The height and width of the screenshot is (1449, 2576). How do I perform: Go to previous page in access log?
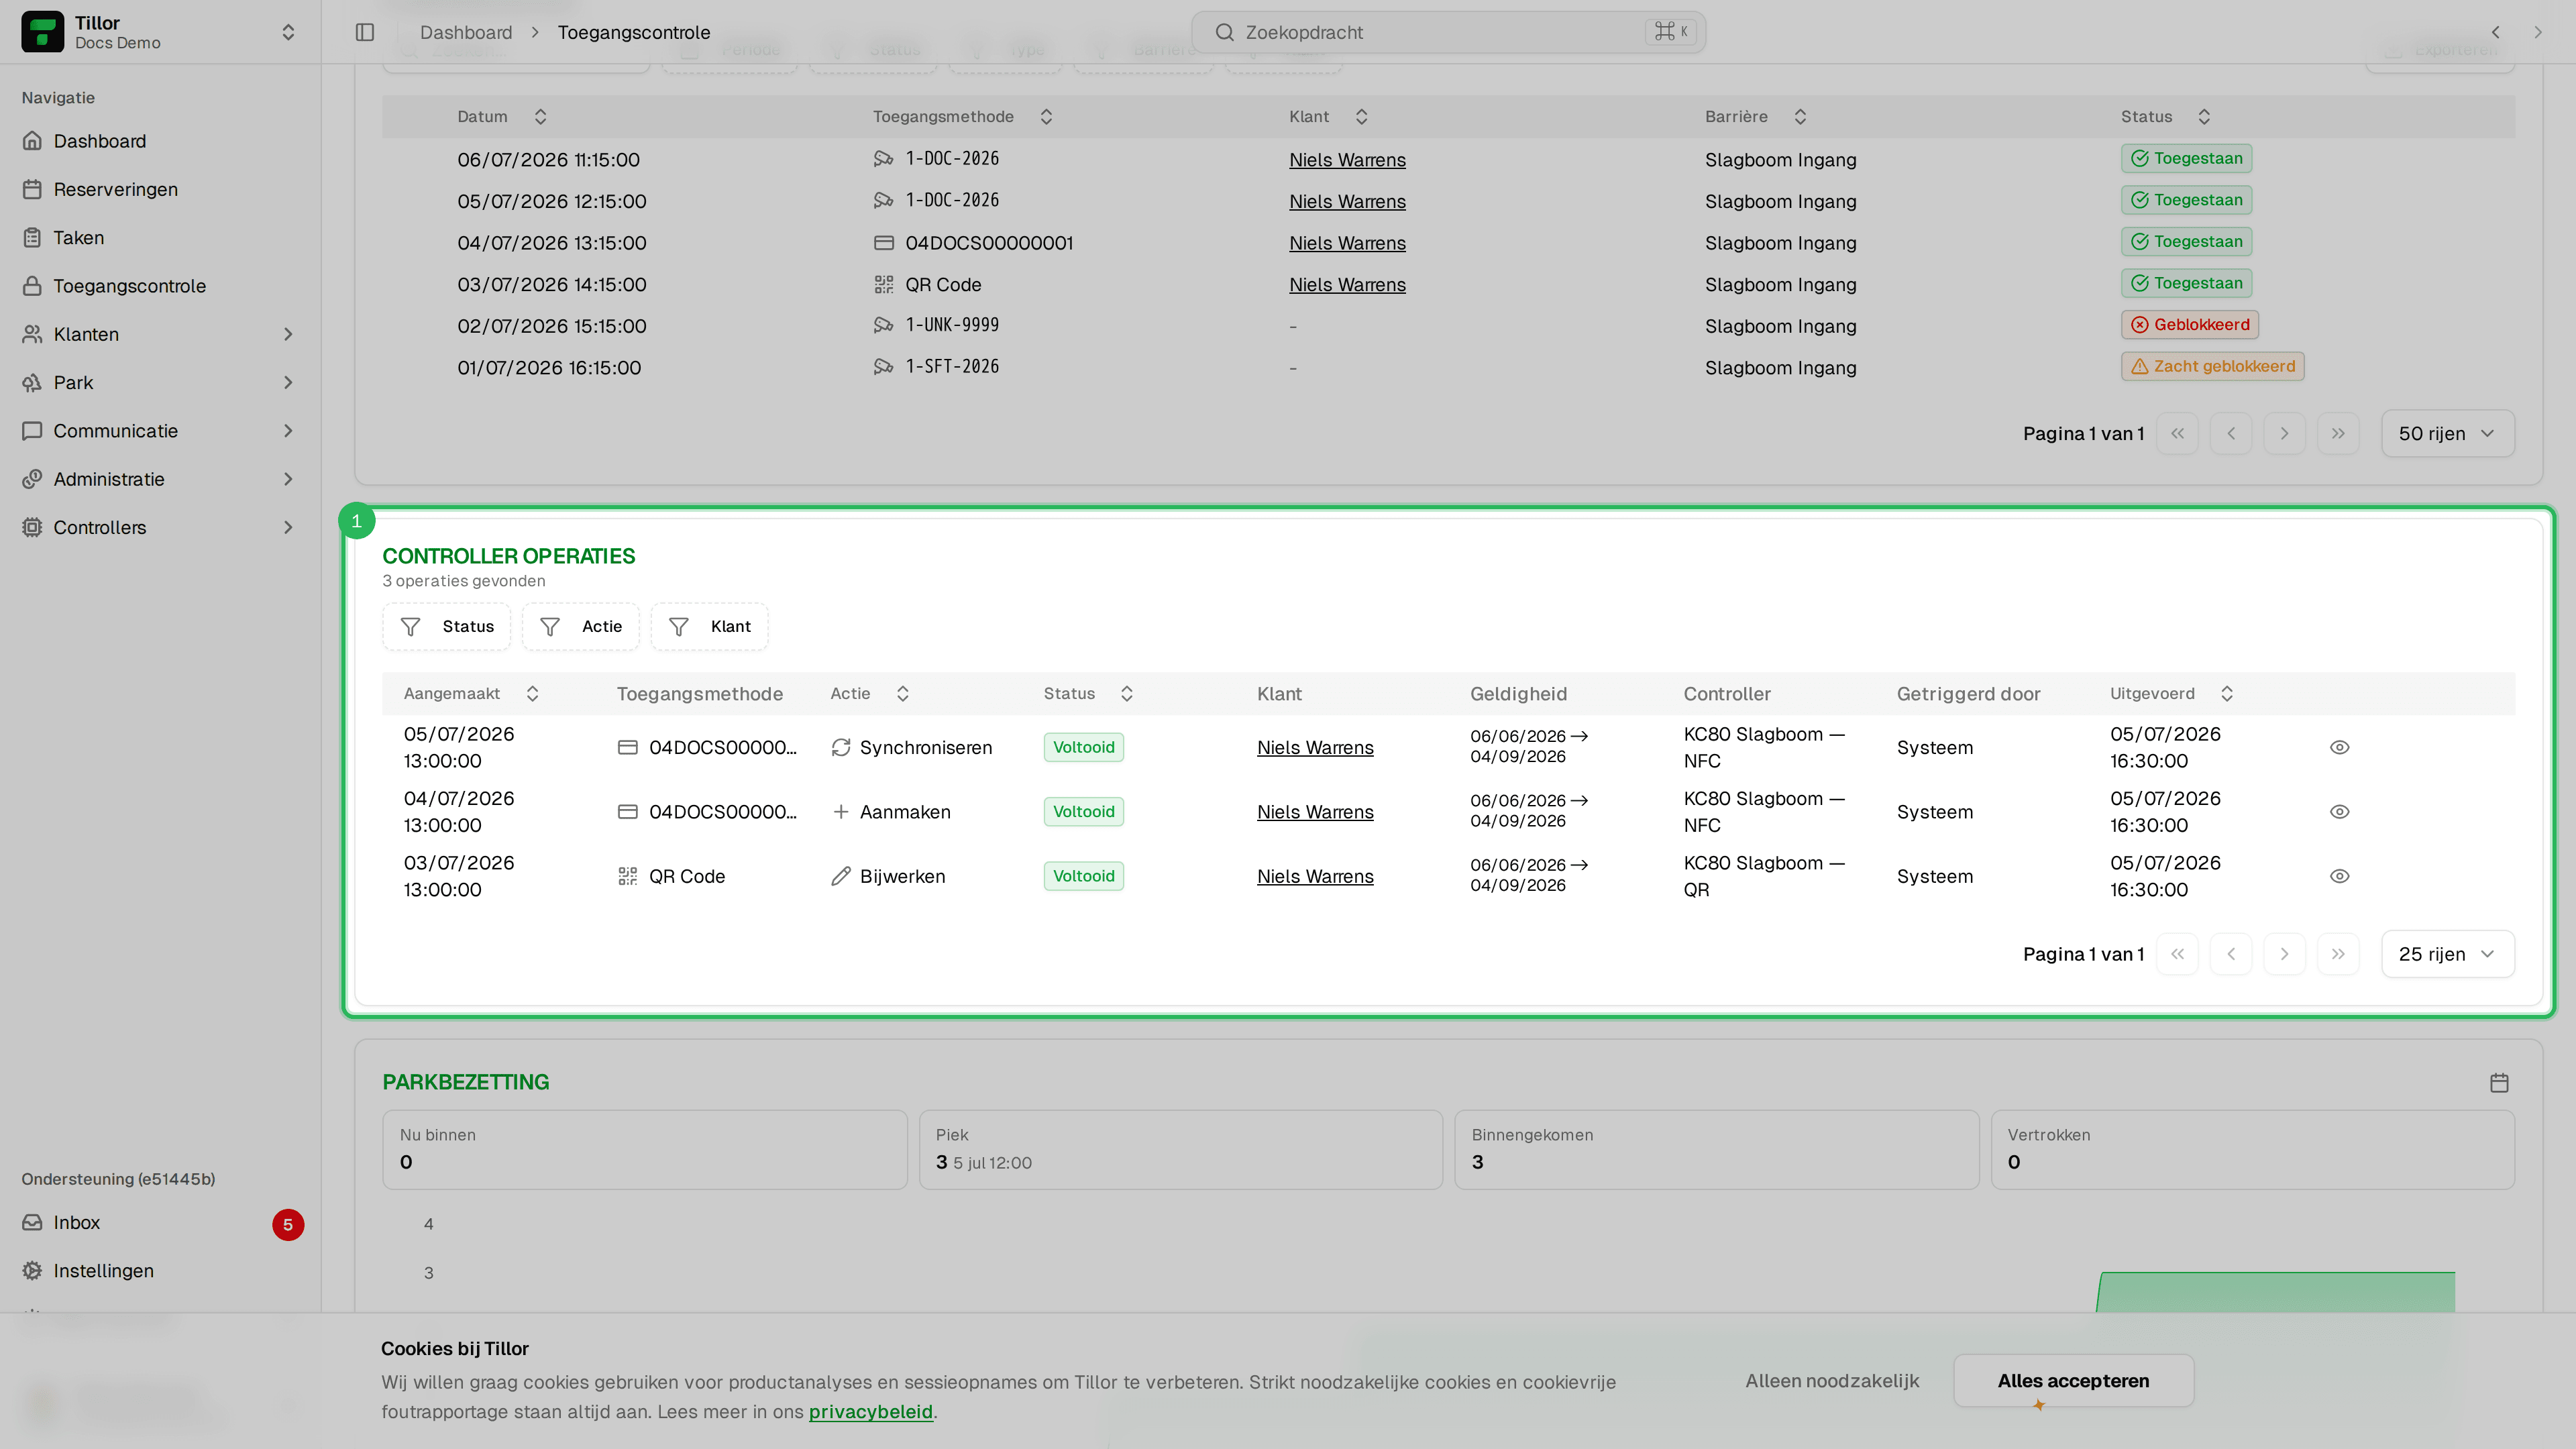2231,433
